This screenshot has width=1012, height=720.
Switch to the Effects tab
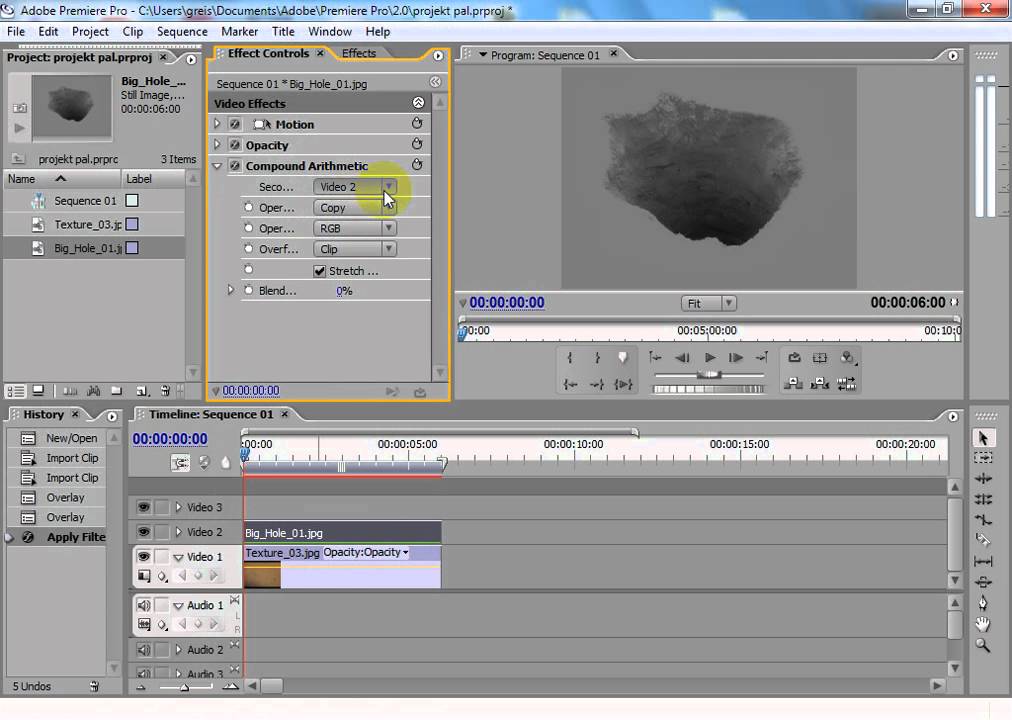coord(359,54)
